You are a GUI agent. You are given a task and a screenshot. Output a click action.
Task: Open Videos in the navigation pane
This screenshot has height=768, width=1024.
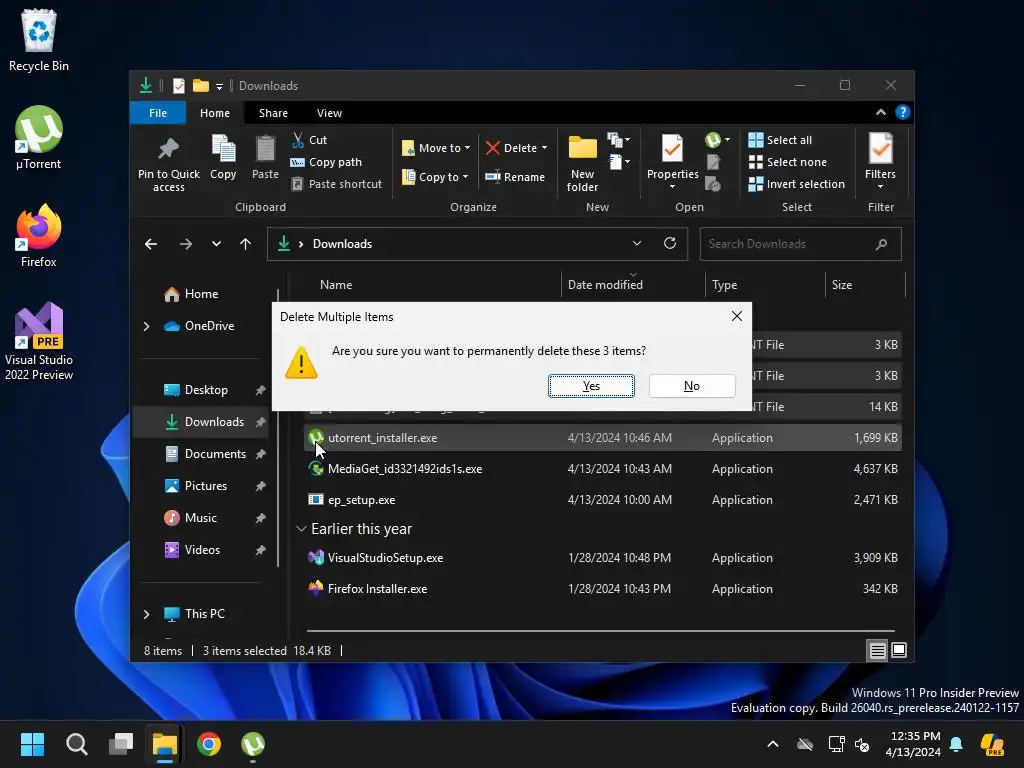pos(202,550)
